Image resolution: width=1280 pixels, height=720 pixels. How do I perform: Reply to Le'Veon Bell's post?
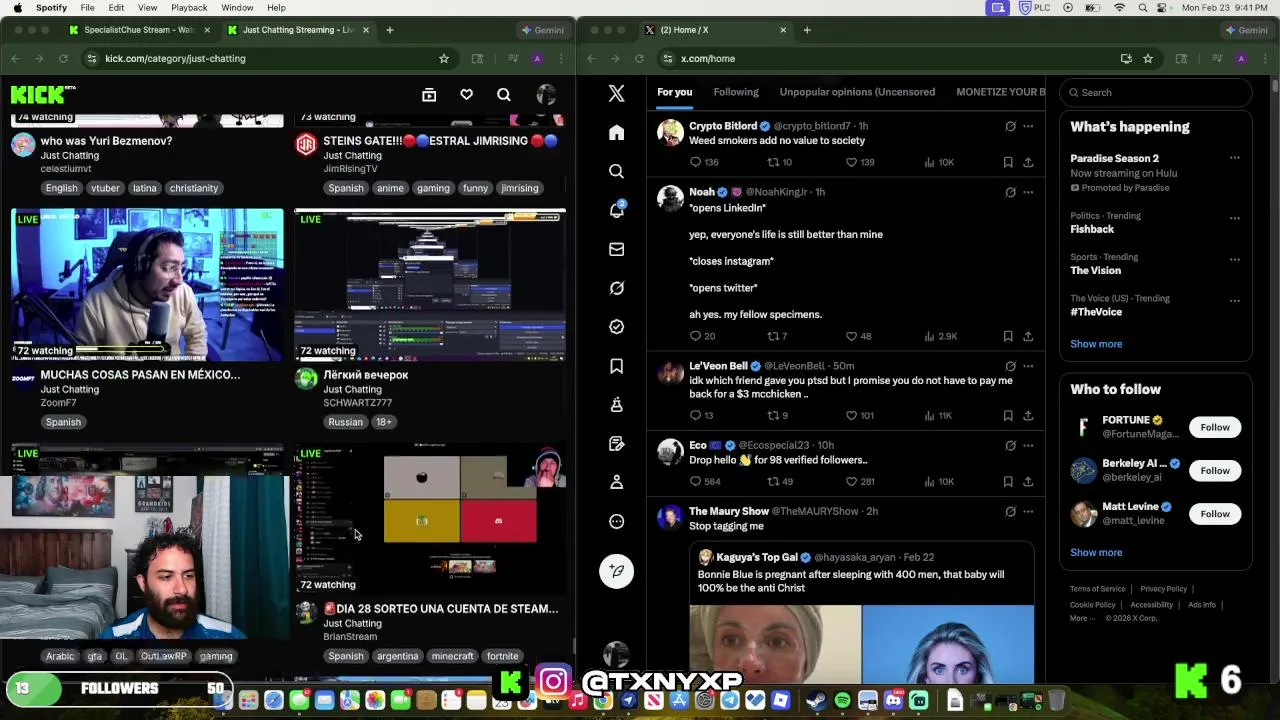click(x=696, y=415)
